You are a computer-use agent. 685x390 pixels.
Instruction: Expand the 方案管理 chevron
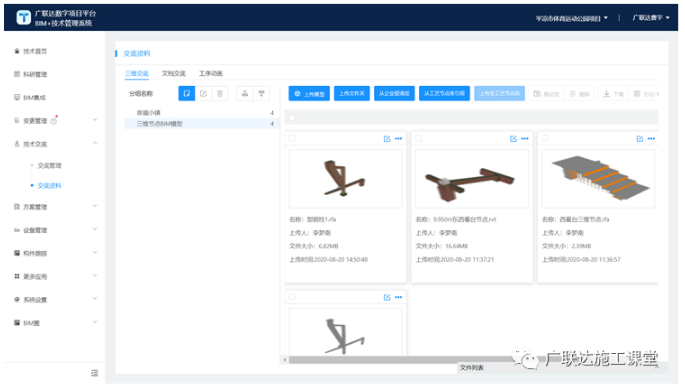click(95, 206)
